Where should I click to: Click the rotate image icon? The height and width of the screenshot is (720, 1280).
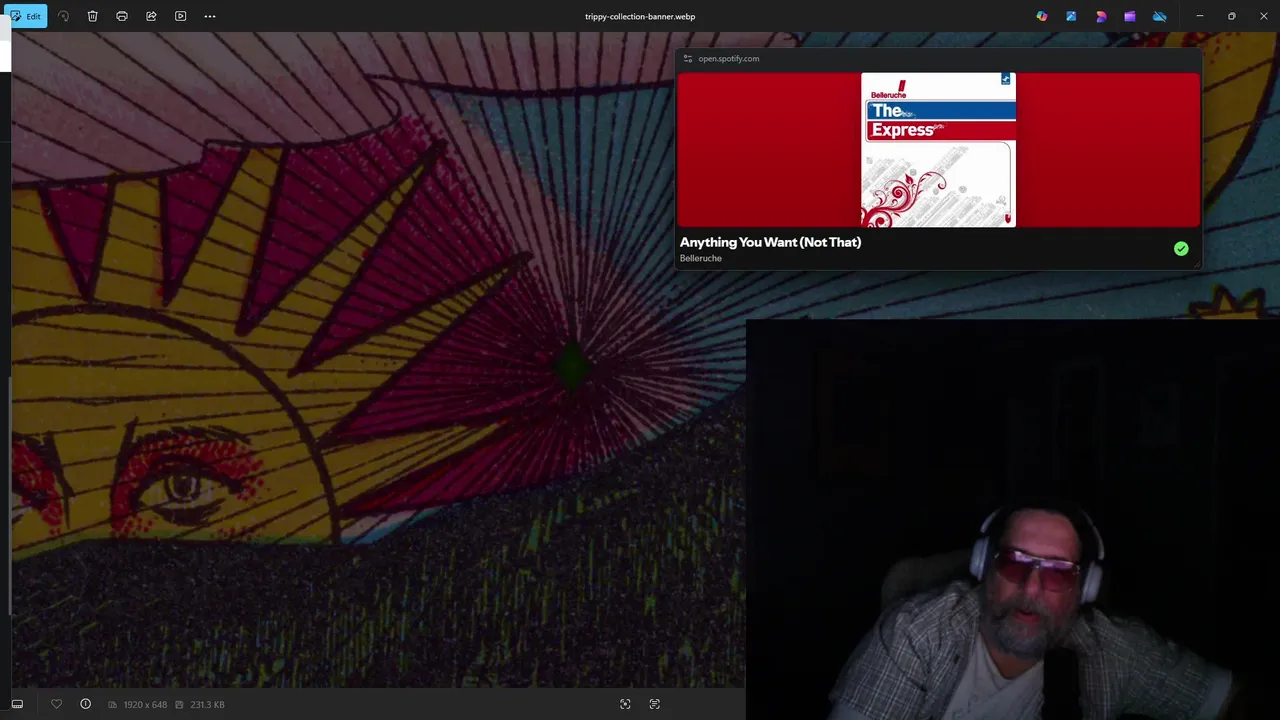point(63,16)
